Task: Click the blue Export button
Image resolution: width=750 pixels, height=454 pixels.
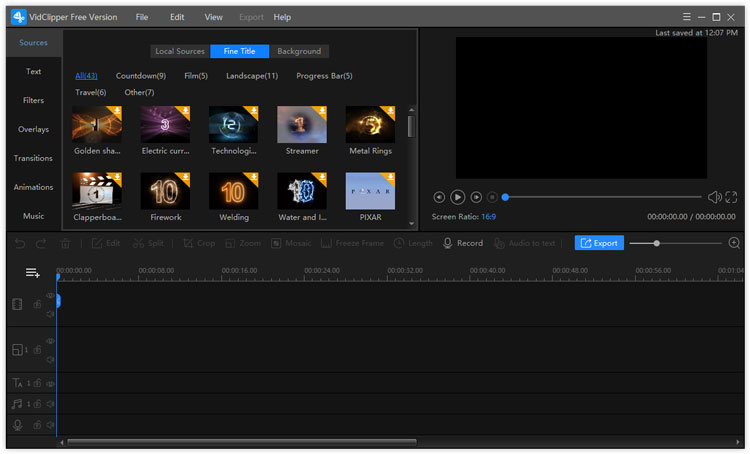Action: click(x=599, y=243)
